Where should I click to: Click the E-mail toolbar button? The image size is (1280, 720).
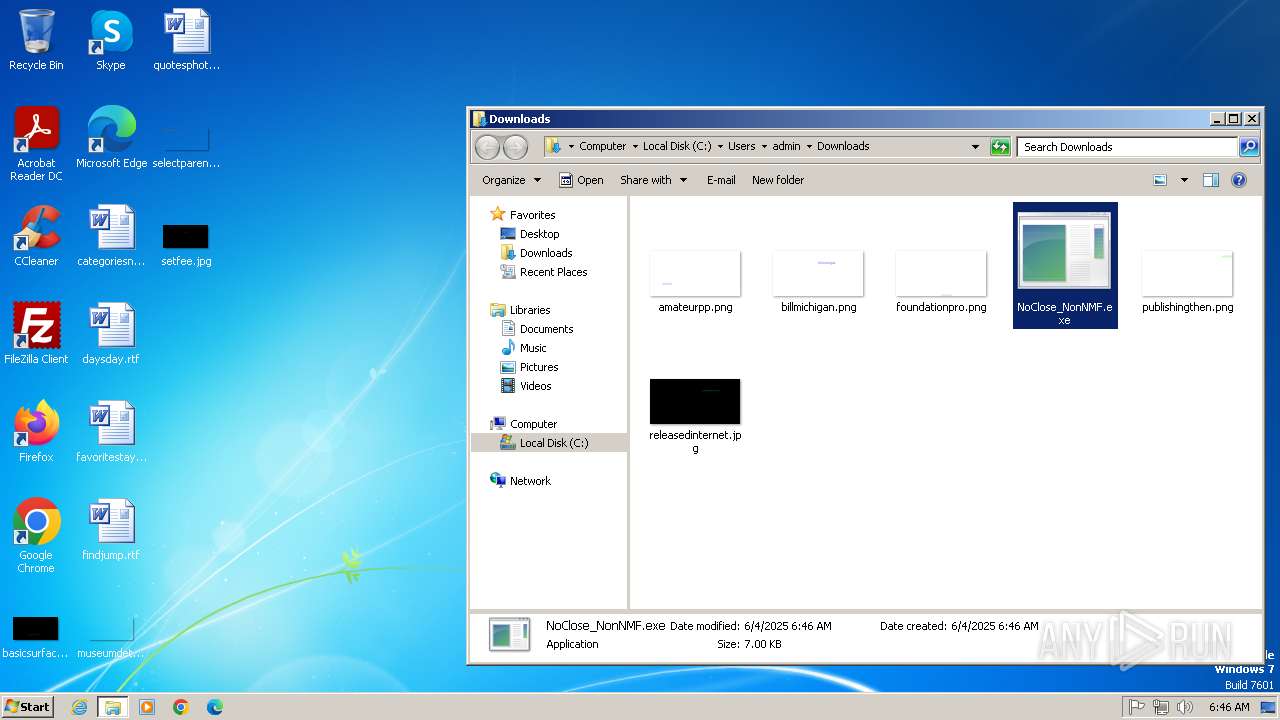click(721, 180)
